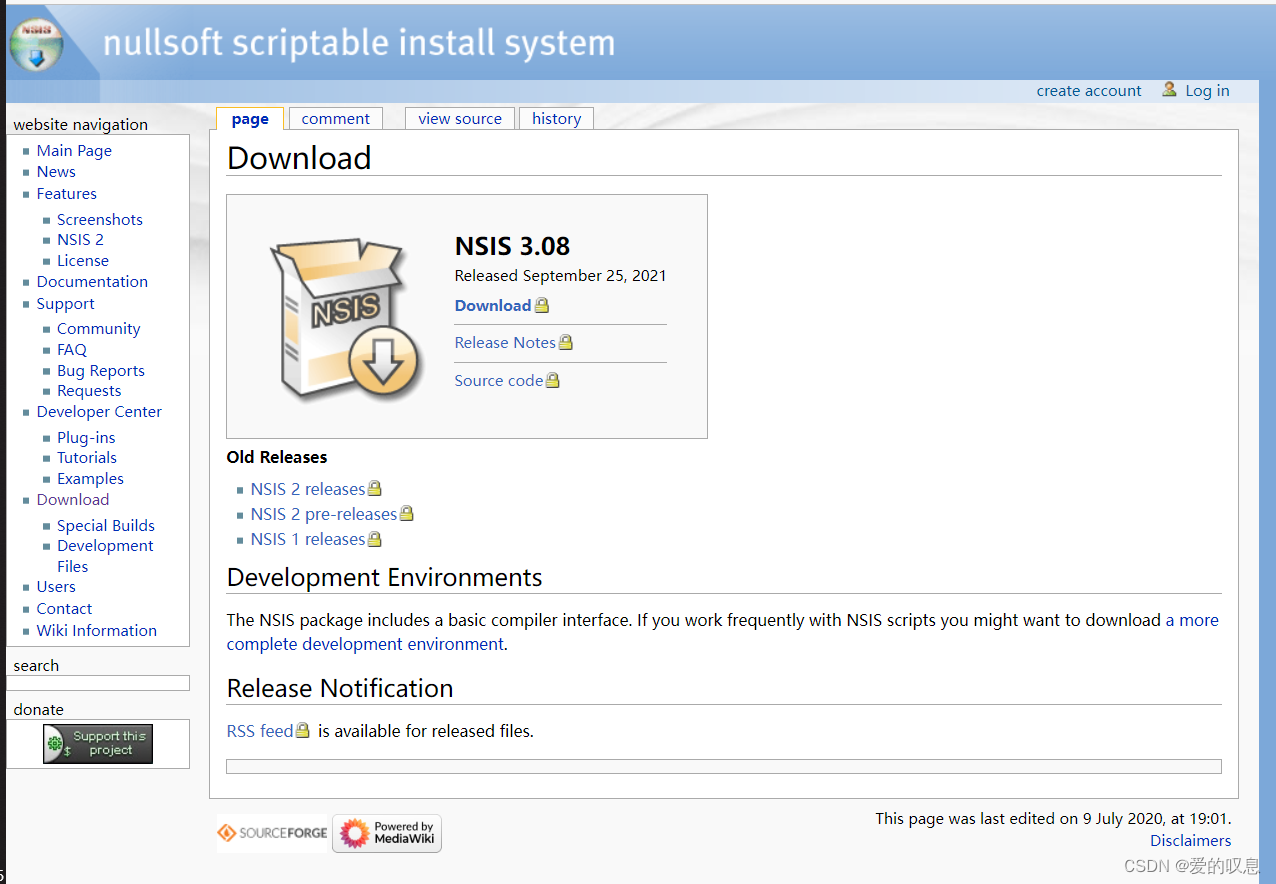The image size is (1276, 884).
Task: Click the lock icon next to Download
Action: click(x=542, y=305)
